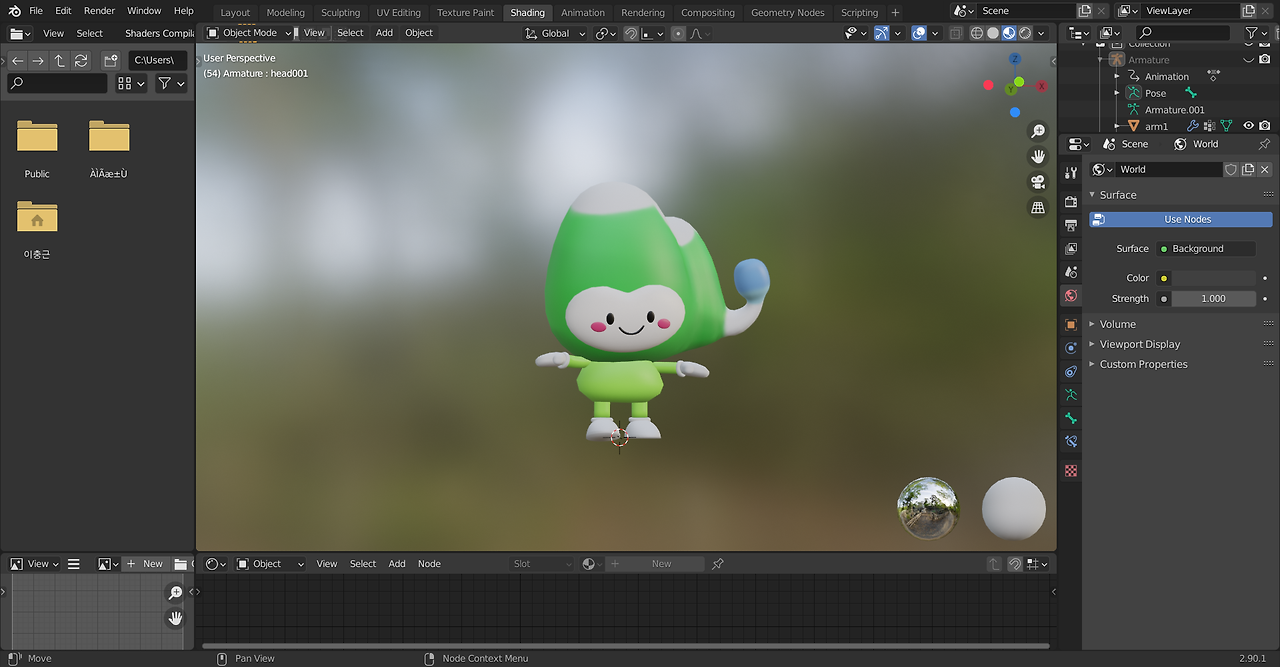Open the Render menu in top bar
The width and height of the screenshot is (1280, 667).
99,11
